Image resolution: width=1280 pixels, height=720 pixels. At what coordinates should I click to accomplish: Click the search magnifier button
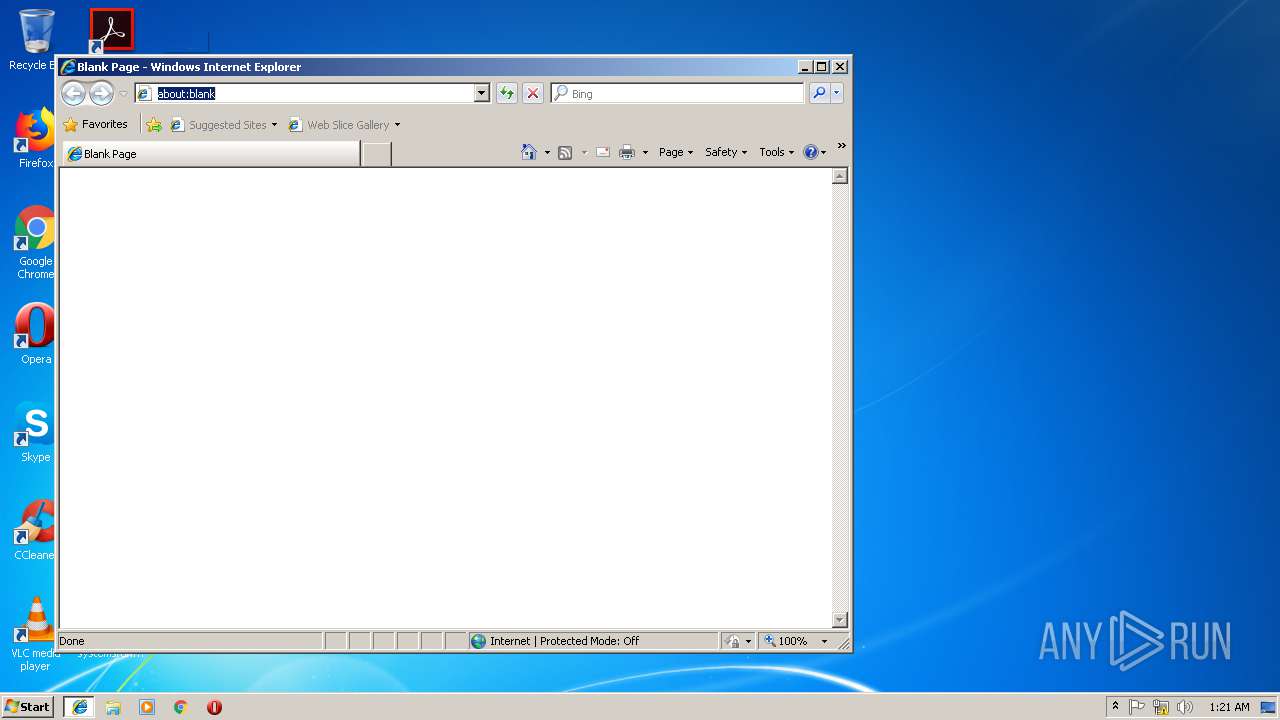click(x=819, y=93)
